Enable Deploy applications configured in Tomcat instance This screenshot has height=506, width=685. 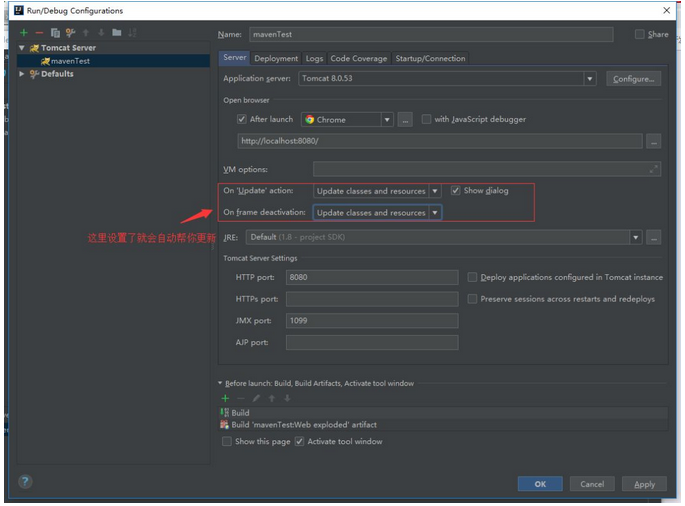[472, 277]
